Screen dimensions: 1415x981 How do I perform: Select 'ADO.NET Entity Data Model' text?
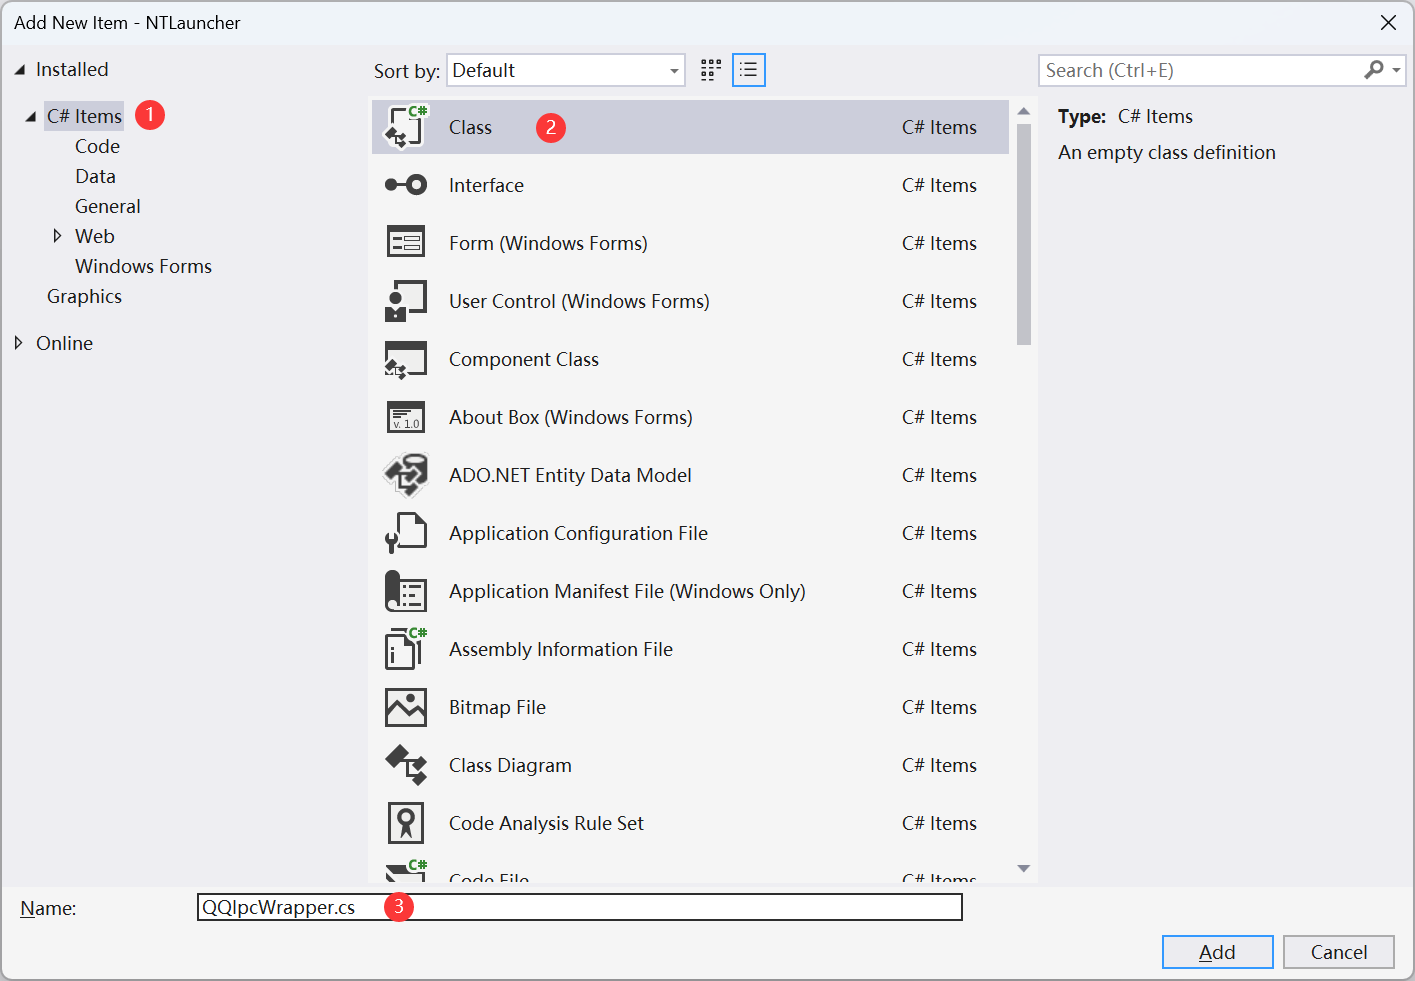(570, 475)
